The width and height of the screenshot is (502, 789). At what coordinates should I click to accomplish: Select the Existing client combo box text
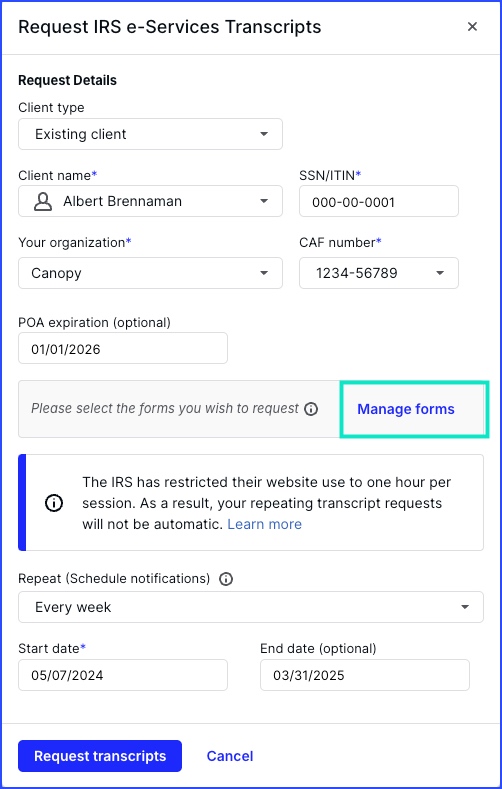pyautogui.click(x=81, y=134)
